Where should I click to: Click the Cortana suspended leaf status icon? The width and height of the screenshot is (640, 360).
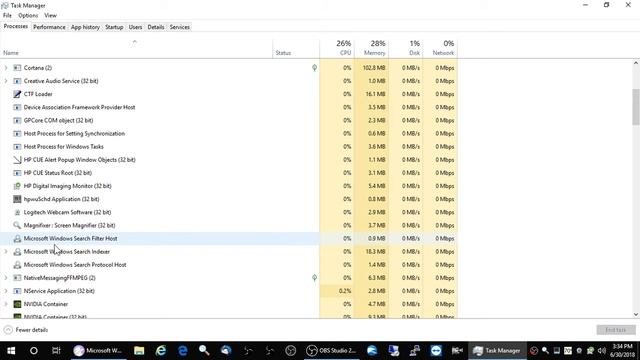[314, 68]
